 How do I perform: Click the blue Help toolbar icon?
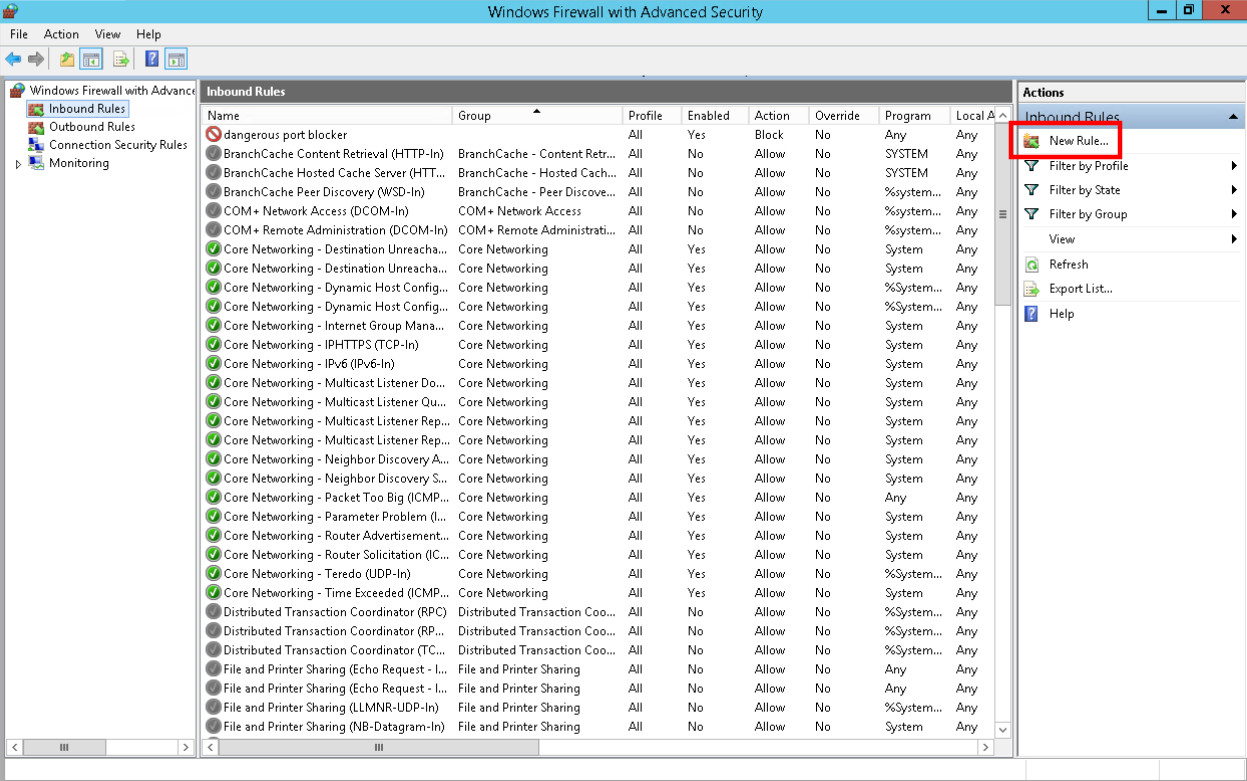coord(152,59)
